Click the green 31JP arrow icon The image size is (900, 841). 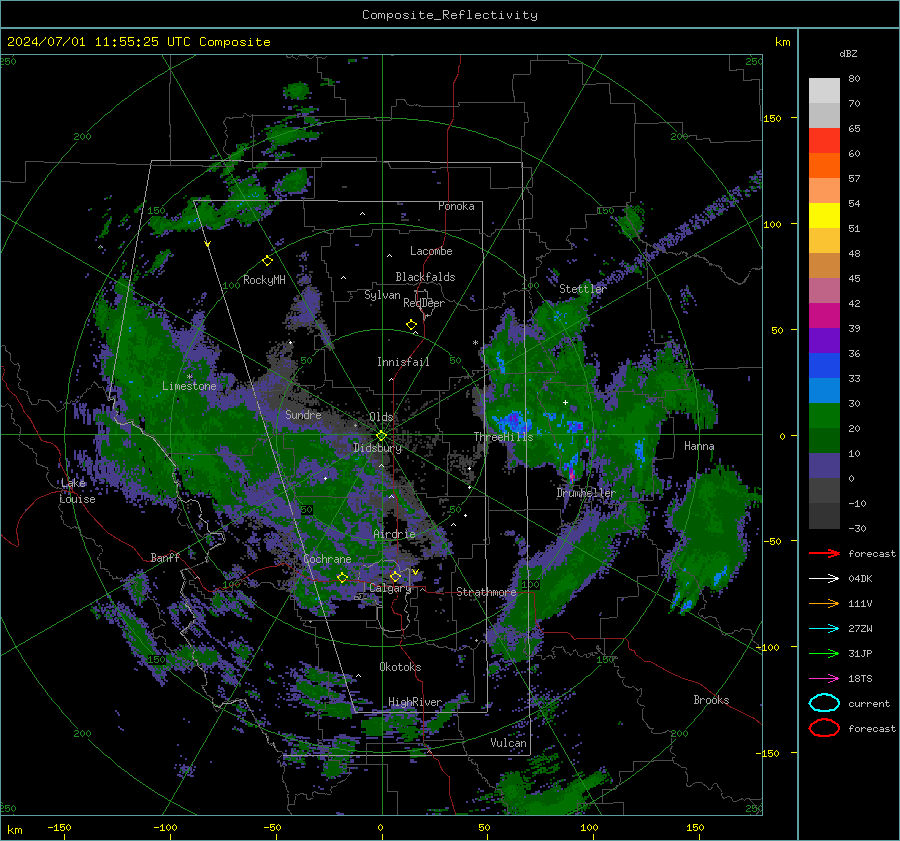[x=824, y=653]
